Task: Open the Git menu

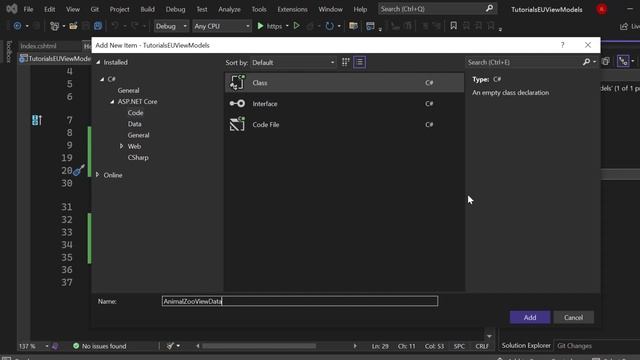Action: [95, 9]
